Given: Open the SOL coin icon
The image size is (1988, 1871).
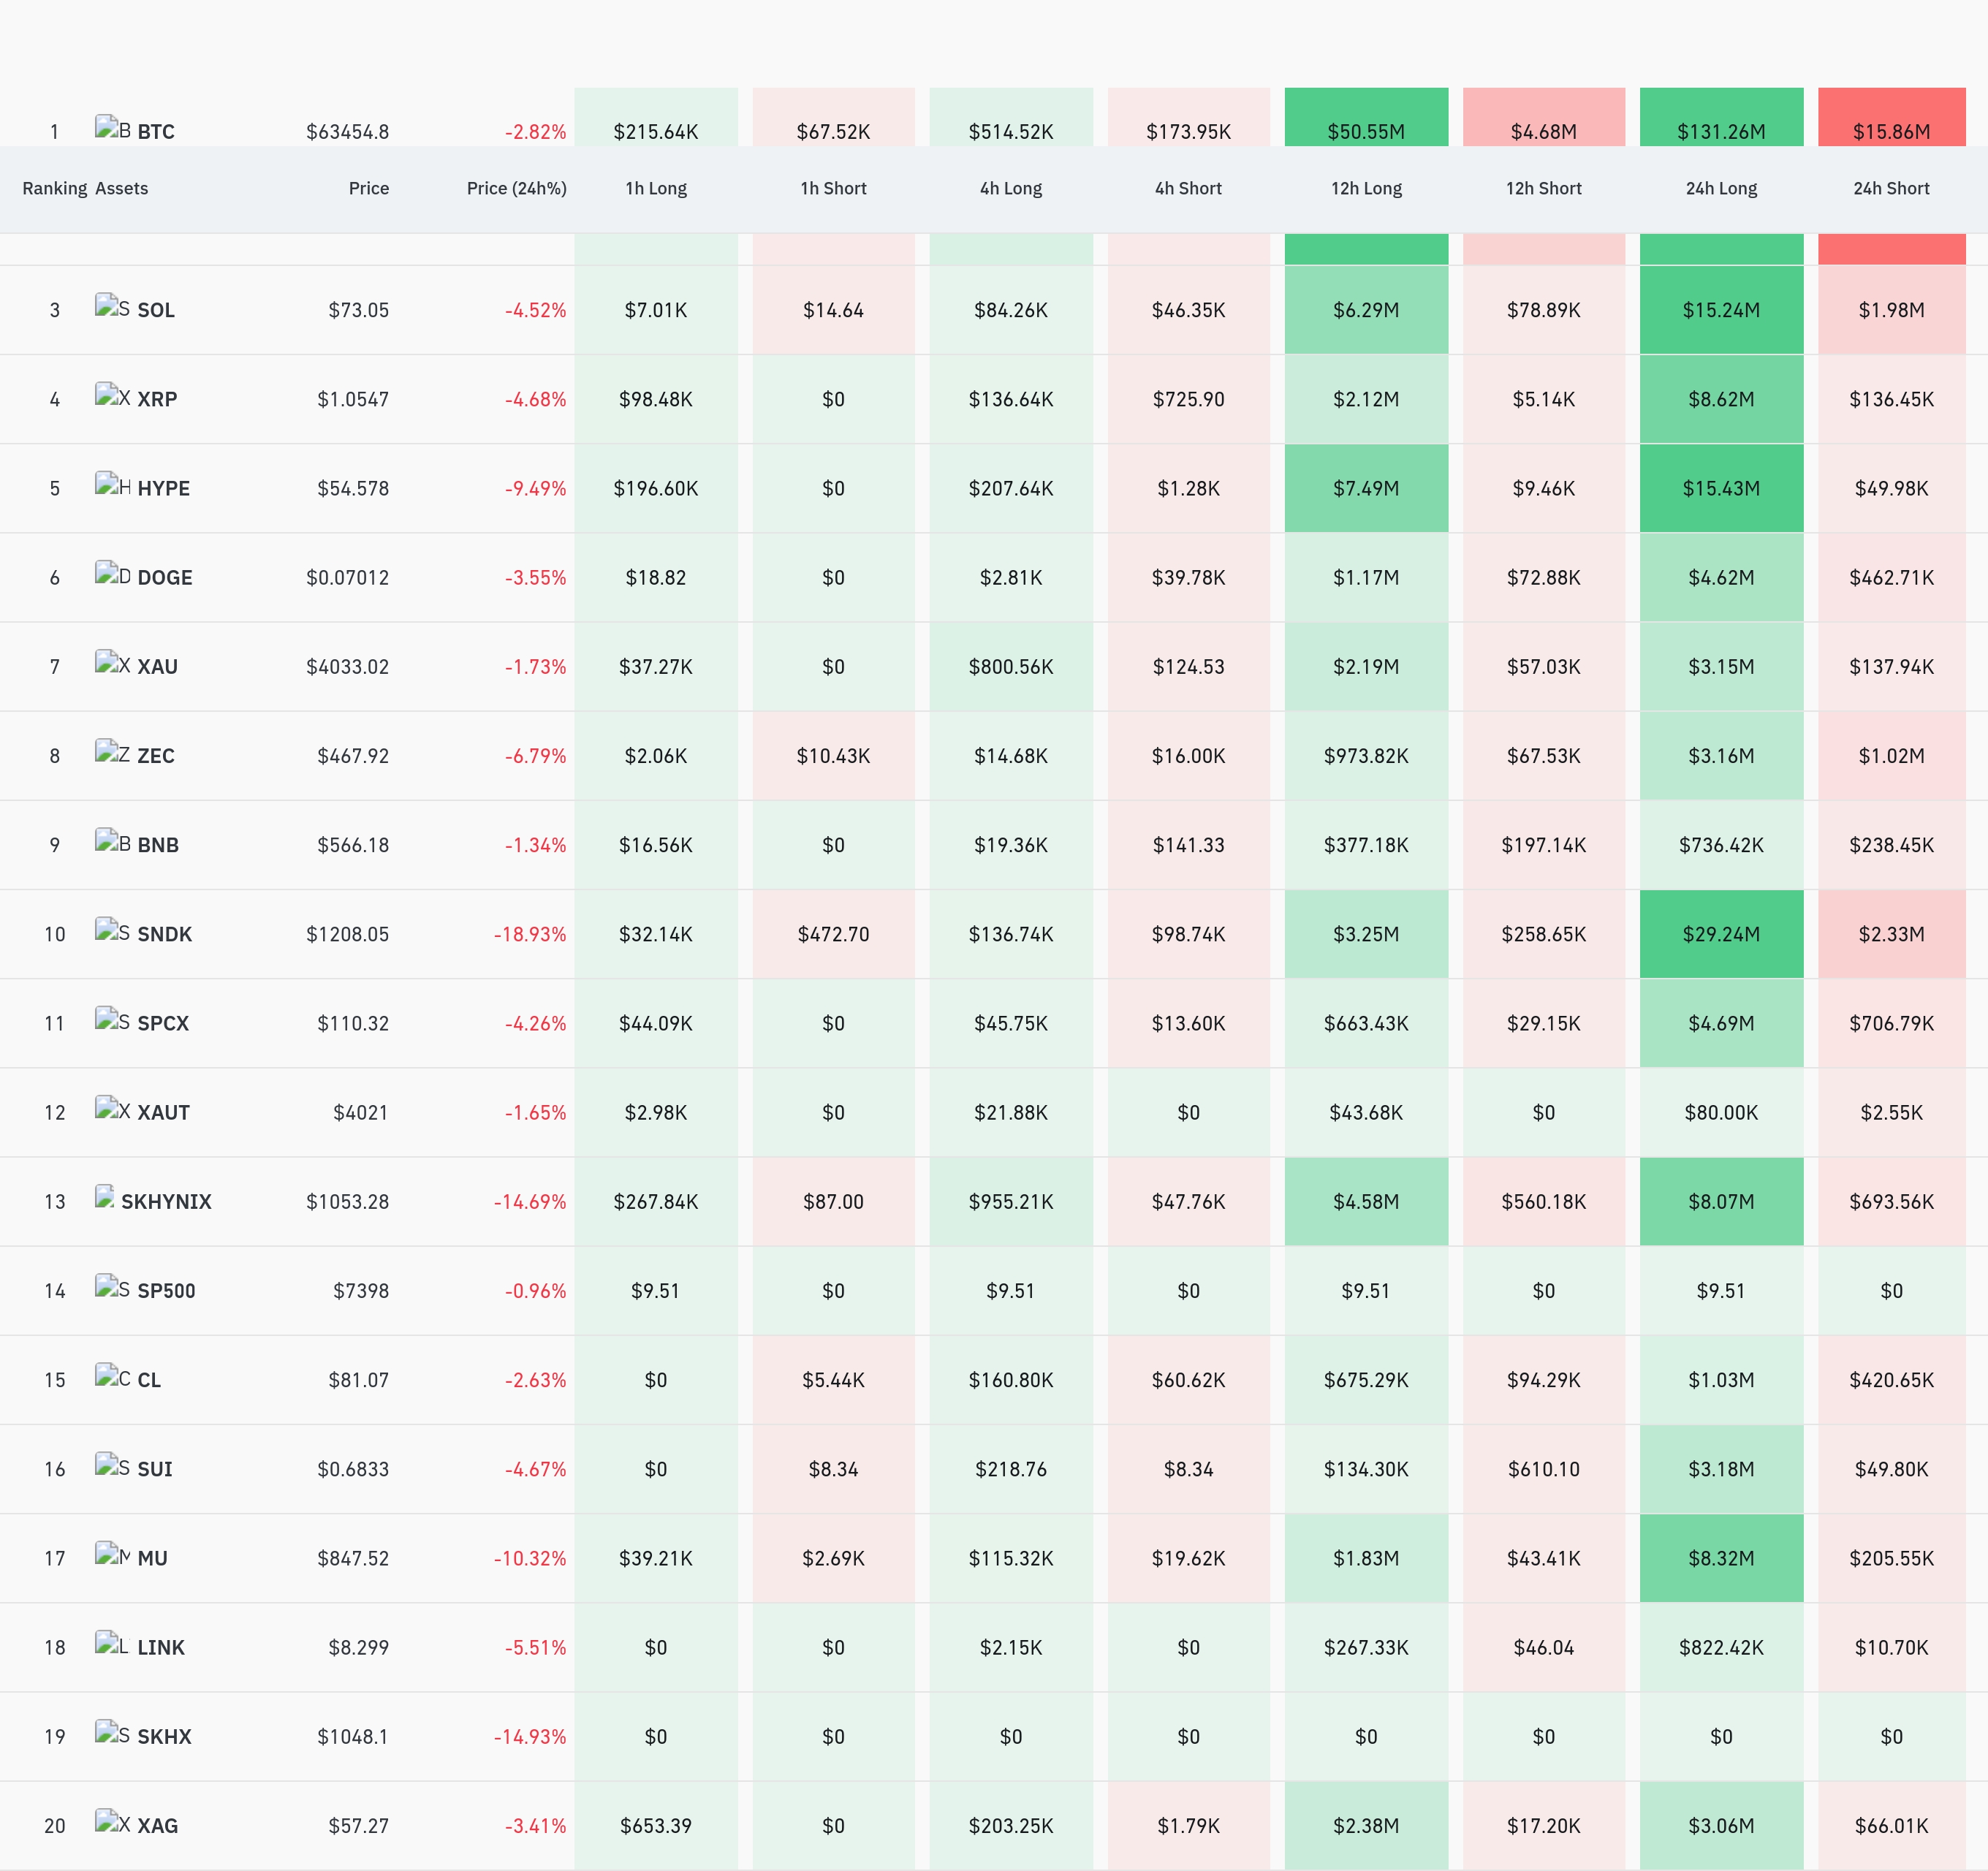Looking at the screenshot, I should 113,306.
